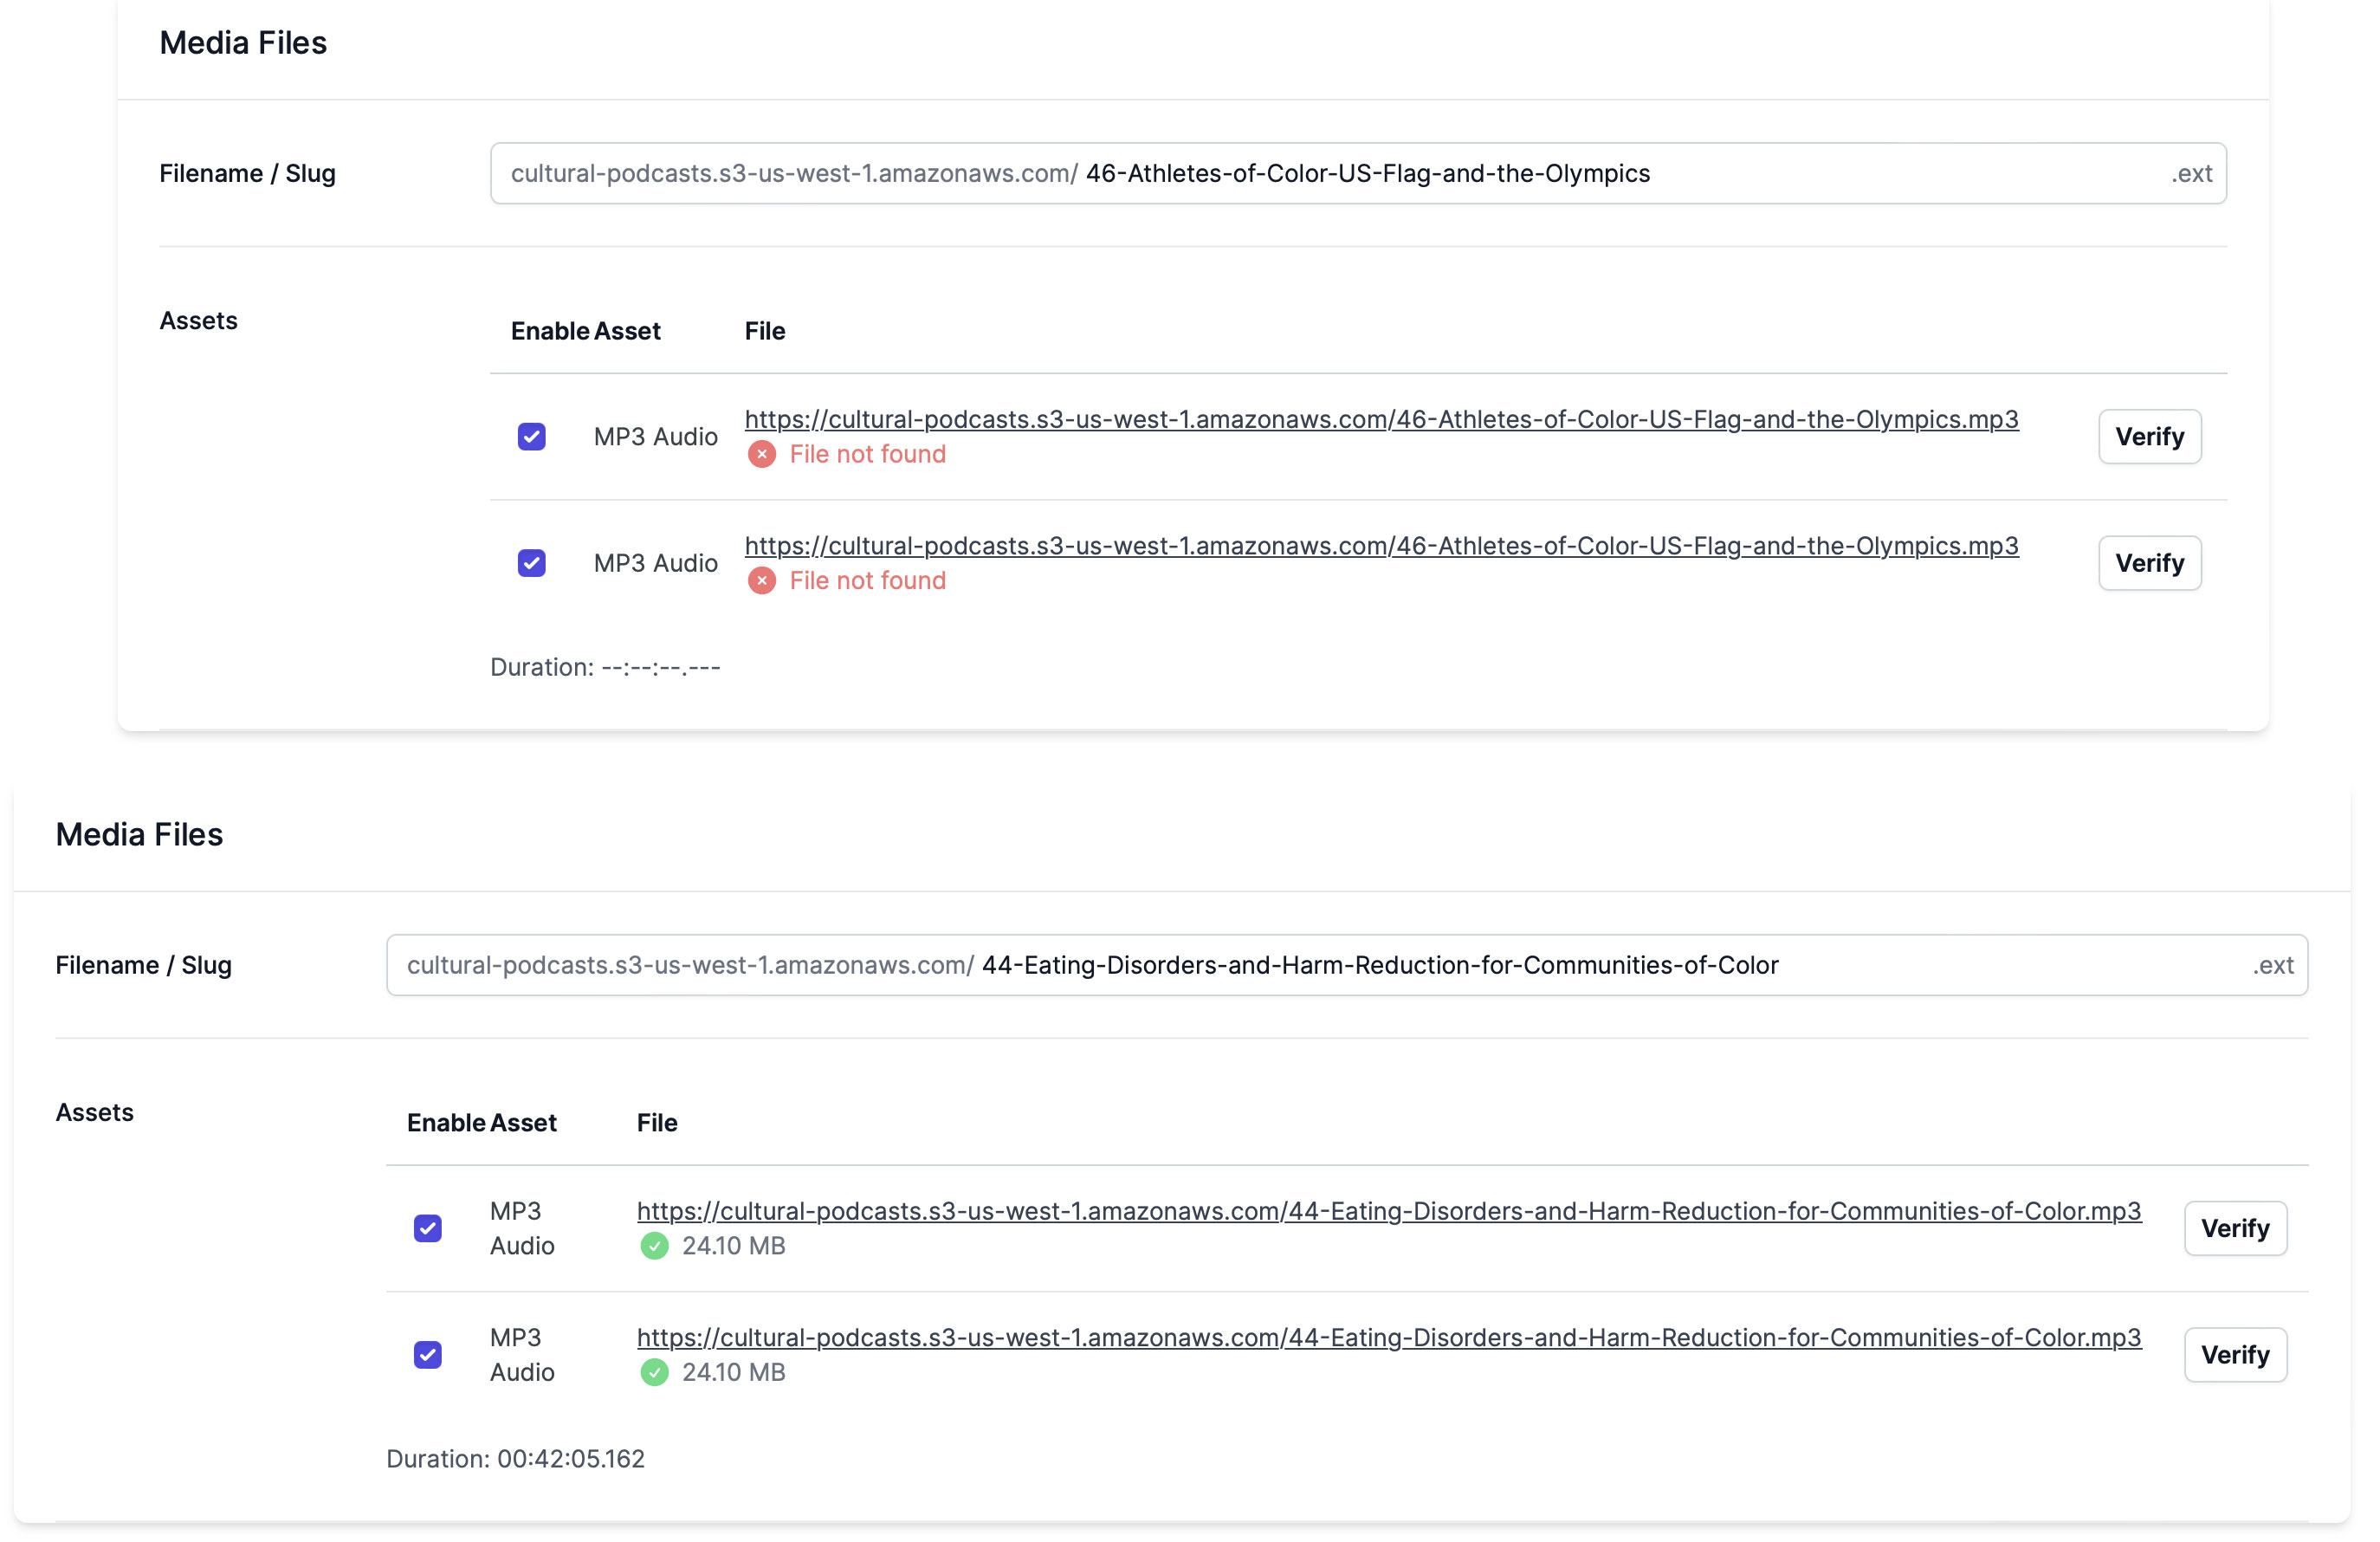Click 'Filename / Slug' label for episode 44
The width and height of the screenshot is (2380, 1542).
point(143,965)
